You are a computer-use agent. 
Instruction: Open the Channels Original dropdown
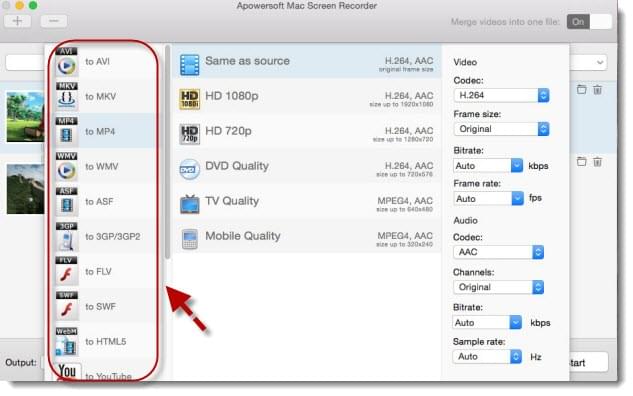tap(499, 287)
